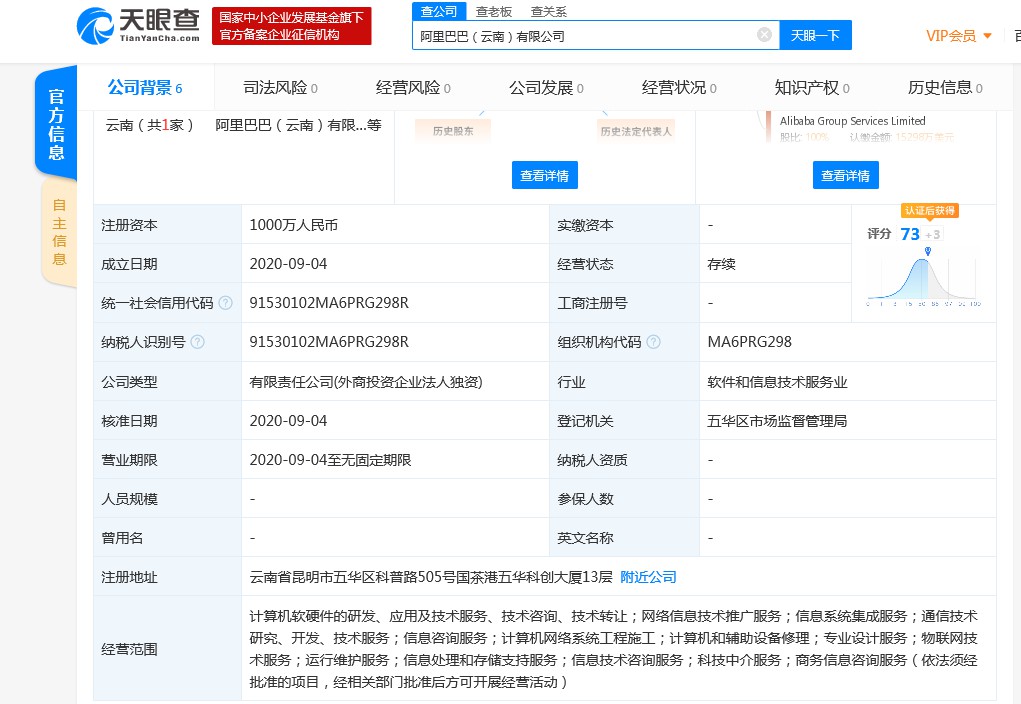Click the 历史法定代表人 label
The height and width of the screenshot is (704, 1021).
pos(636,131)
